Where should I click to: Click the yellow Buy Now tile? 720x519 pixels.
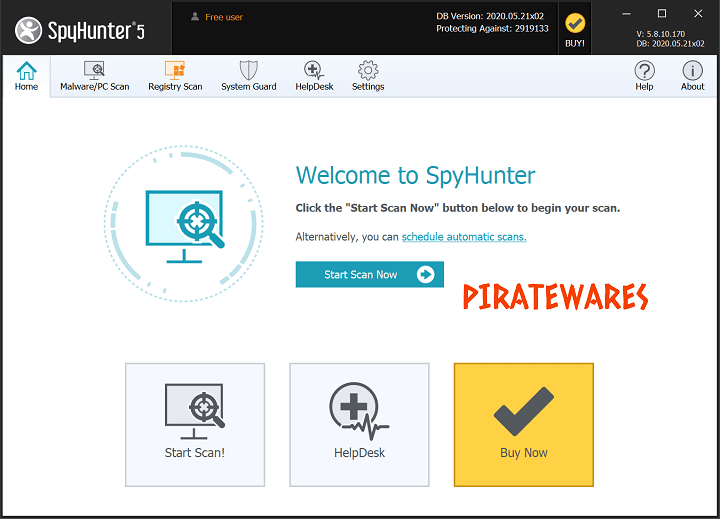(x=523, y=425)
